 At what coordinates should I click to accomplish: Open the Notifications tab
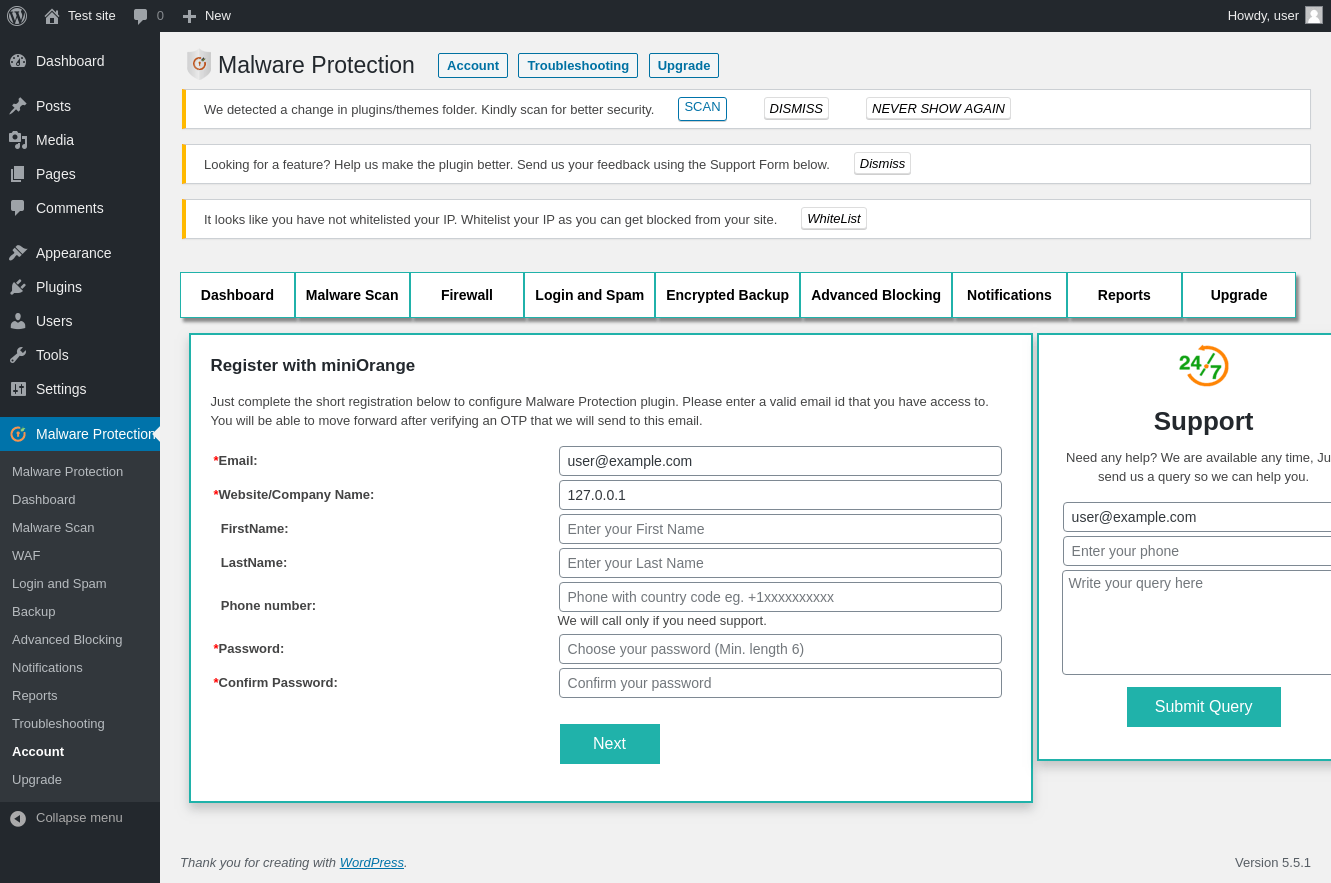point(1009,295)
